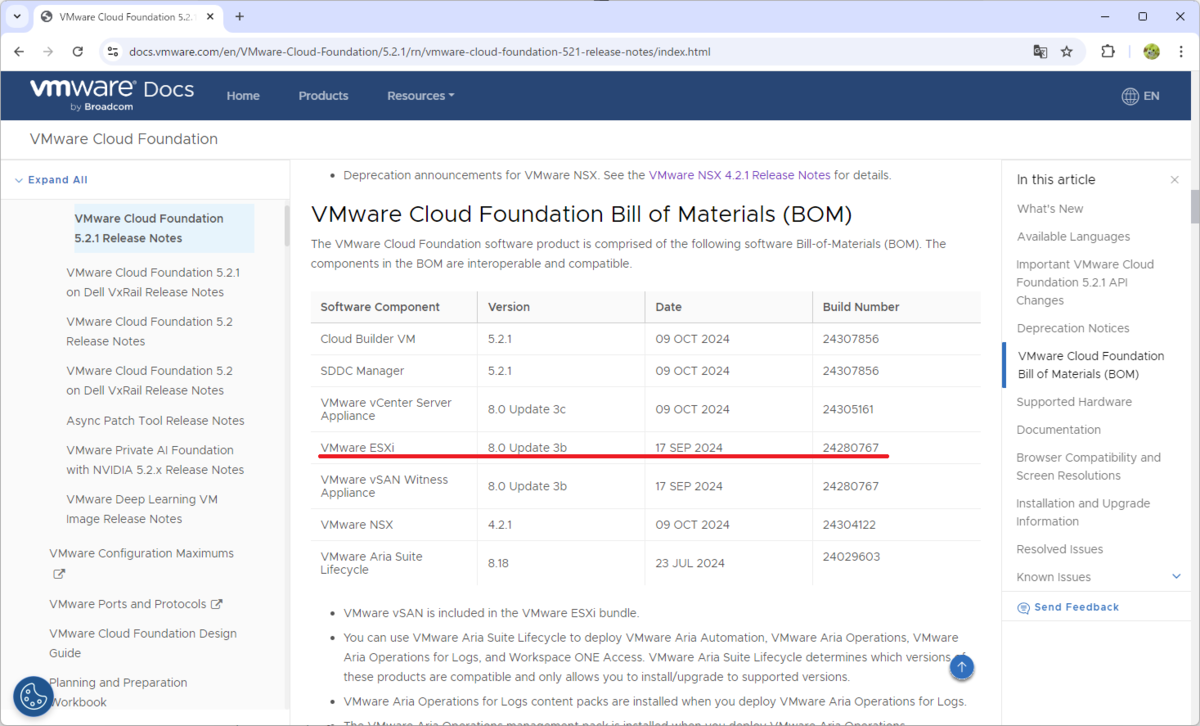Open VMware Configuration Maximums link
Viewport: 1200px width, 726px height.
pos(141,553)
